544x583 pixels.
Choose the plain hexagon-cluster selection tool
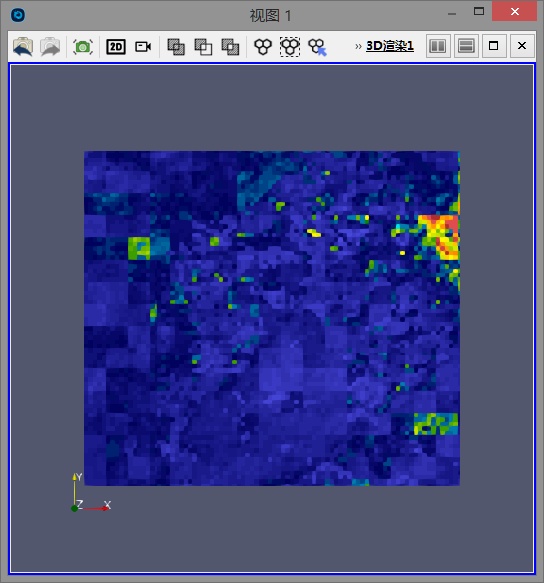[x=263, y=47]
